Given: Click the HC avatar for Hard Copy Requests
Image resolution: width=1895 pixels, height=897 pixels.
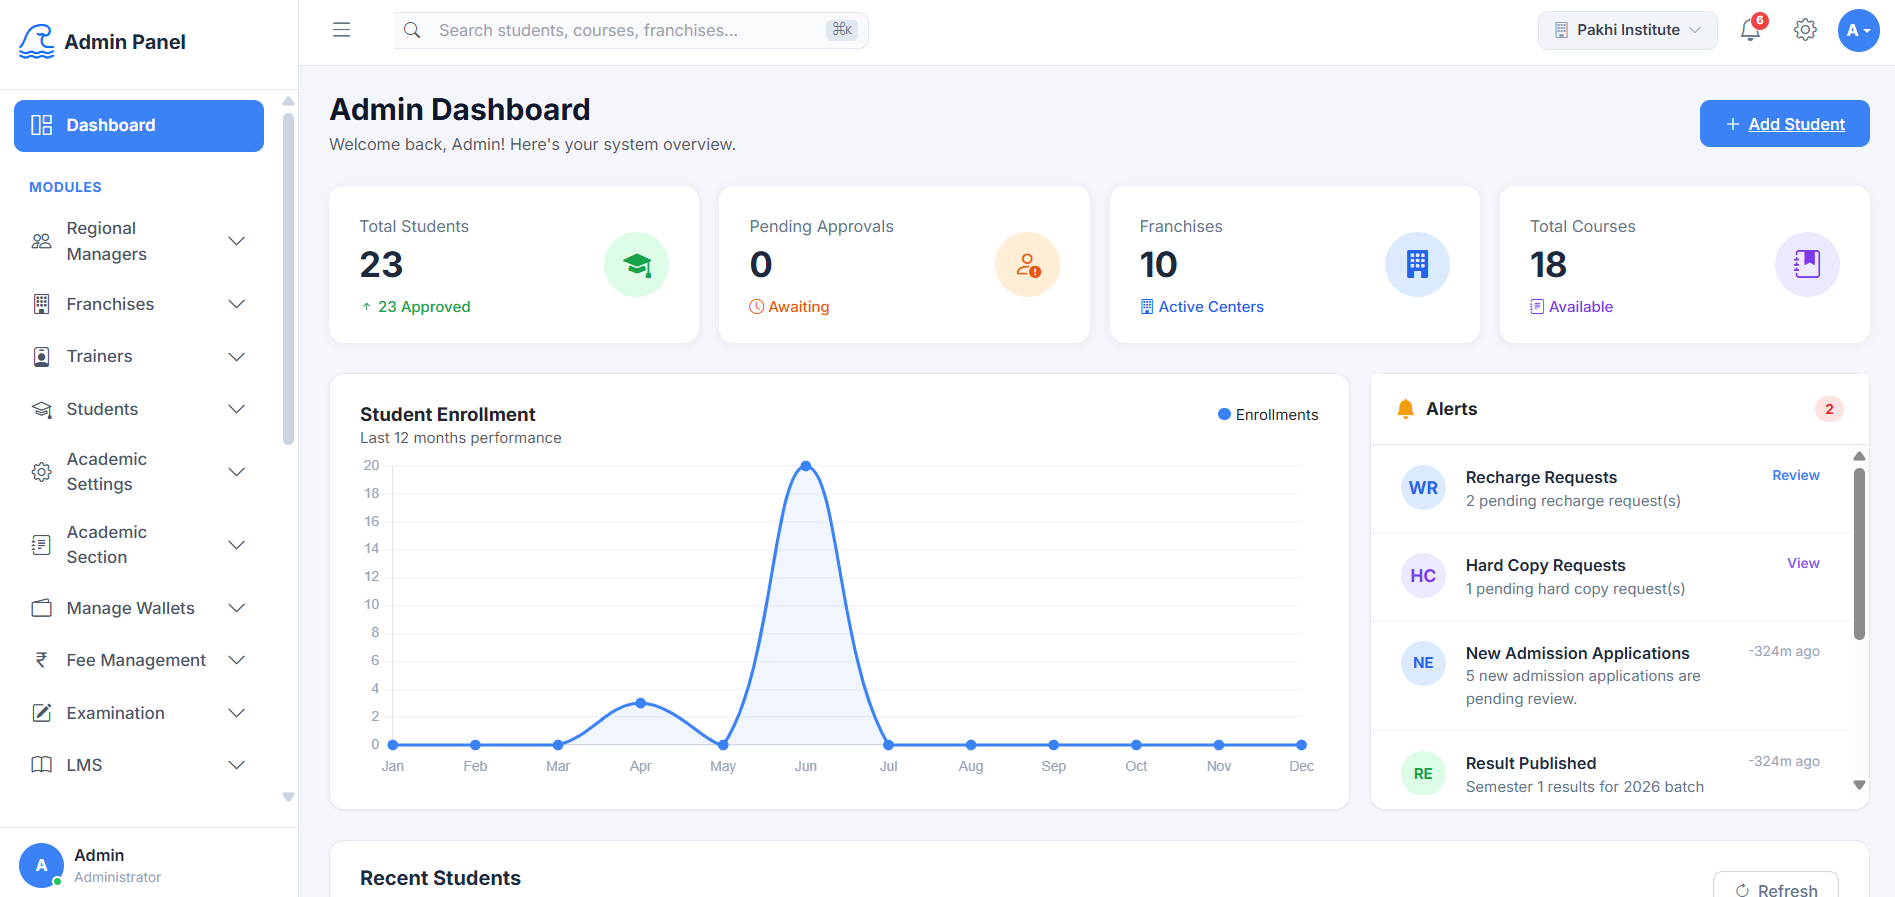Looking at the screenshot, I should pos(1423,576).
